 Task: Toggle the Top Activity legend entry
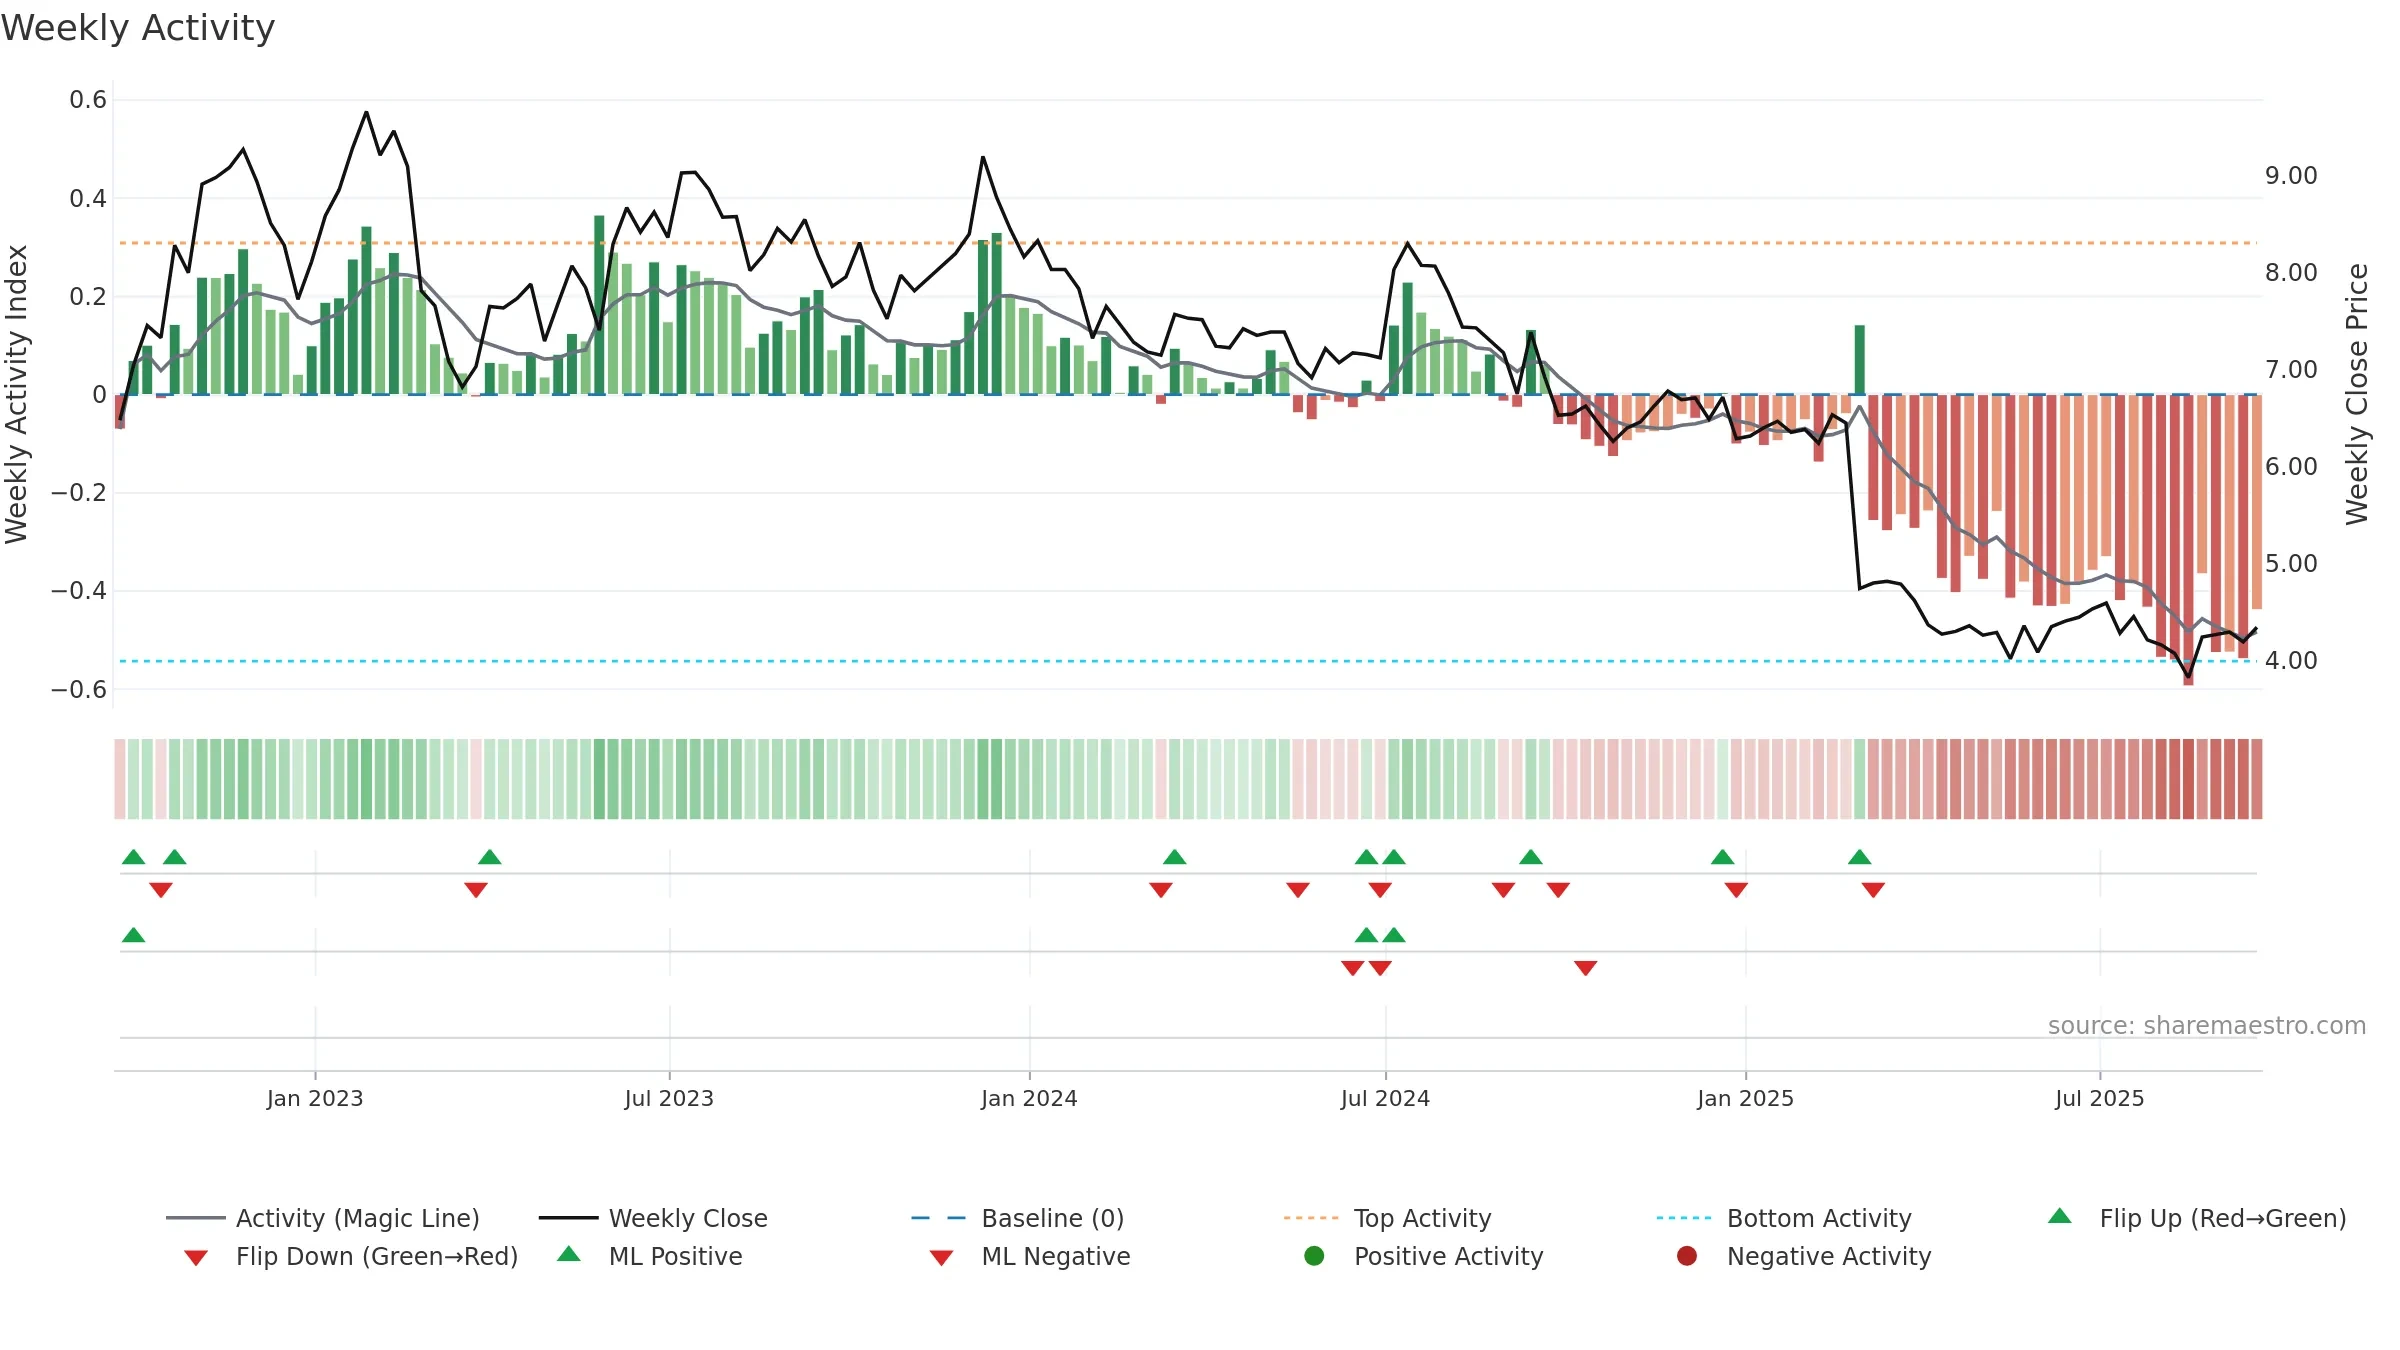(1387, 1218)
